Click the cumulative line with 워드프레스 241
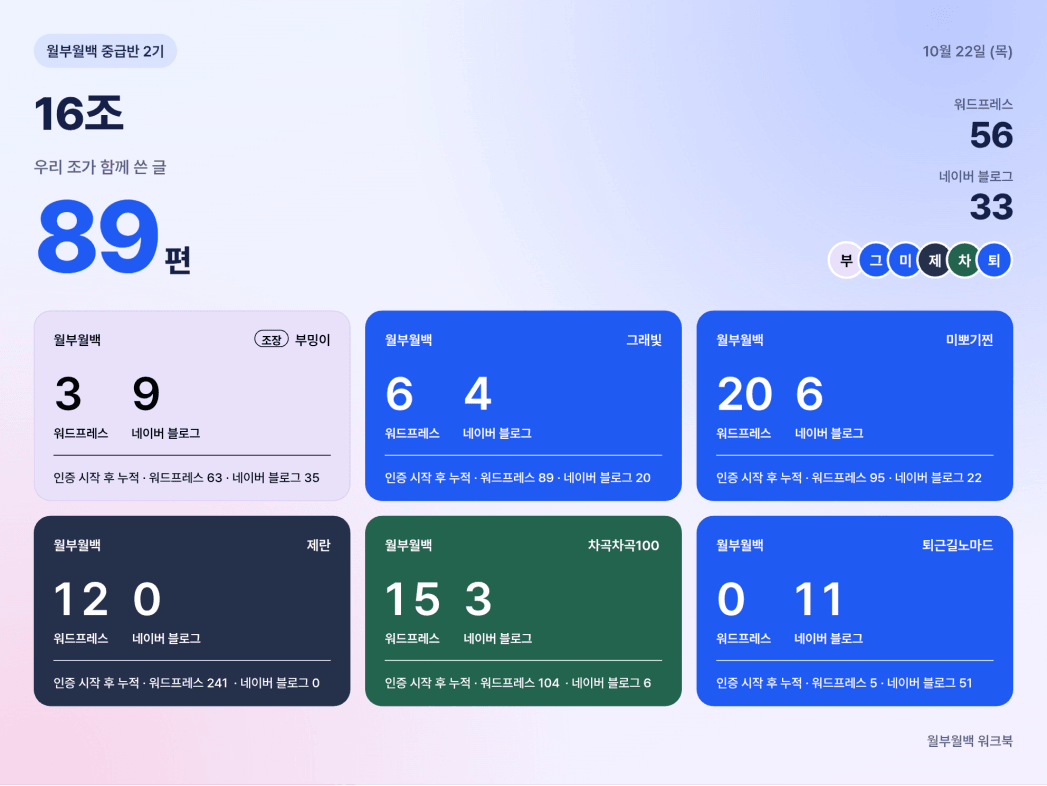 [x=186, y=682]
